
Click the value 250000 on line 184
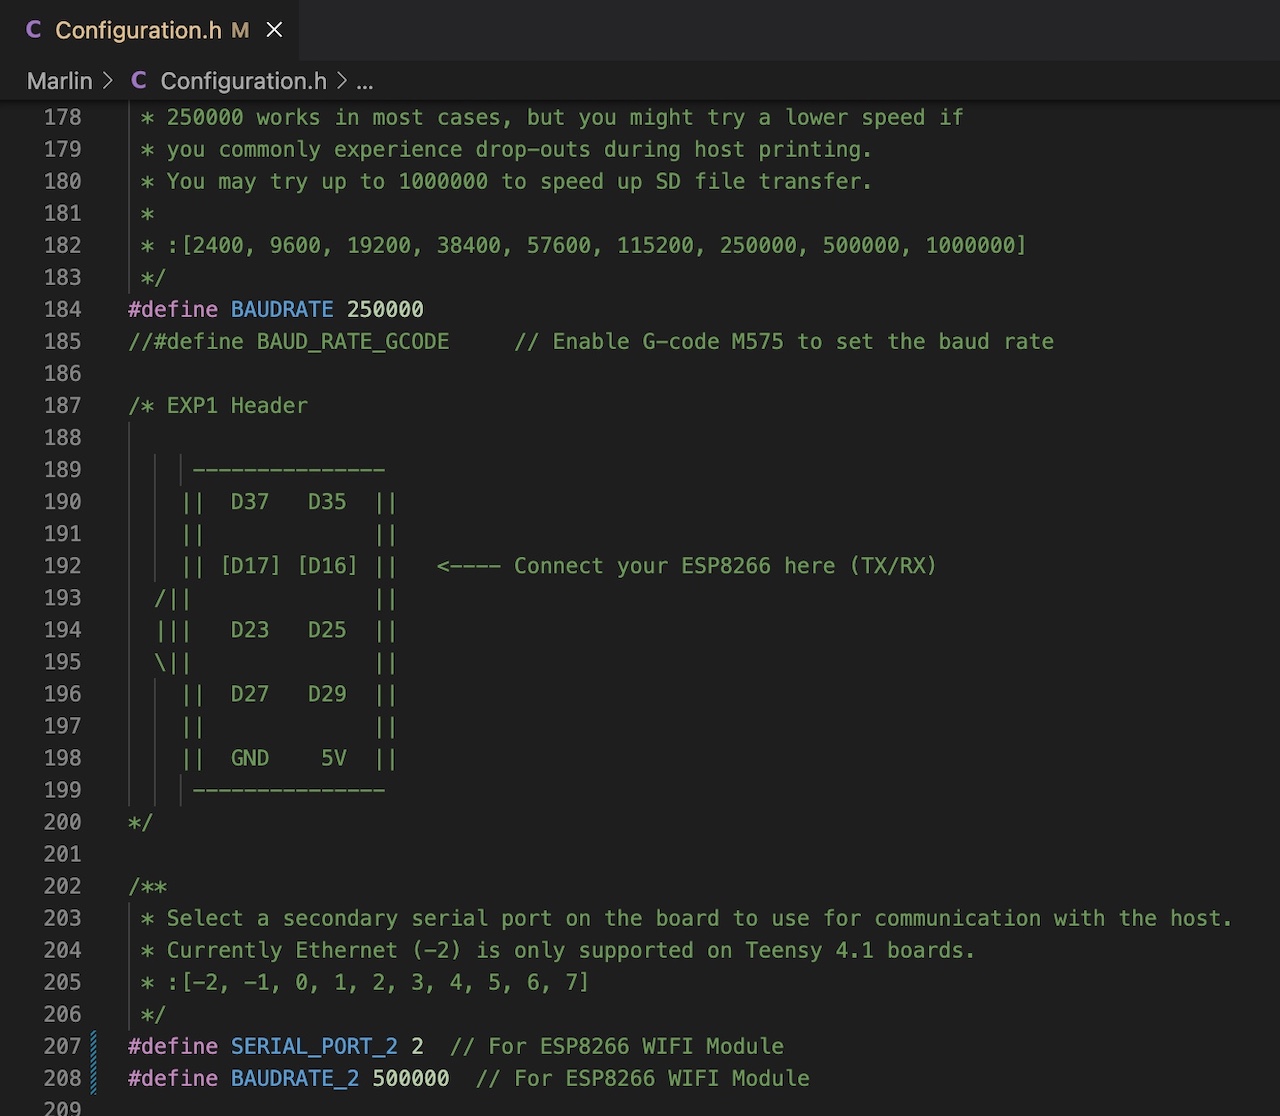coord(385,309)
